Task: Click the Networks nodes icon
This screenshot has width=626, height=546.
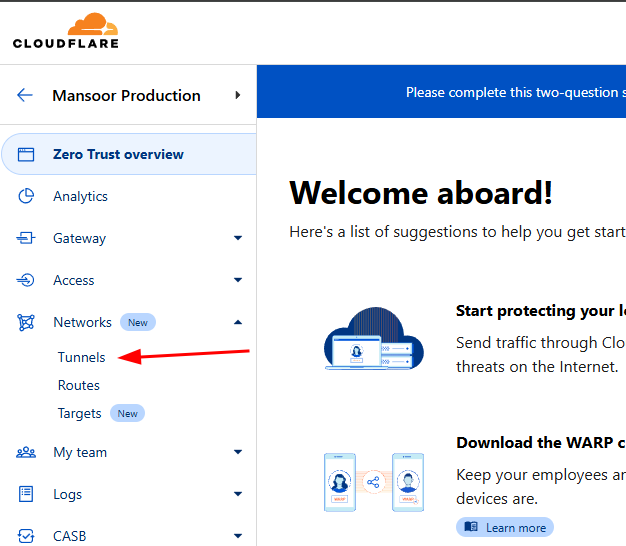Action: coord(26,323)
